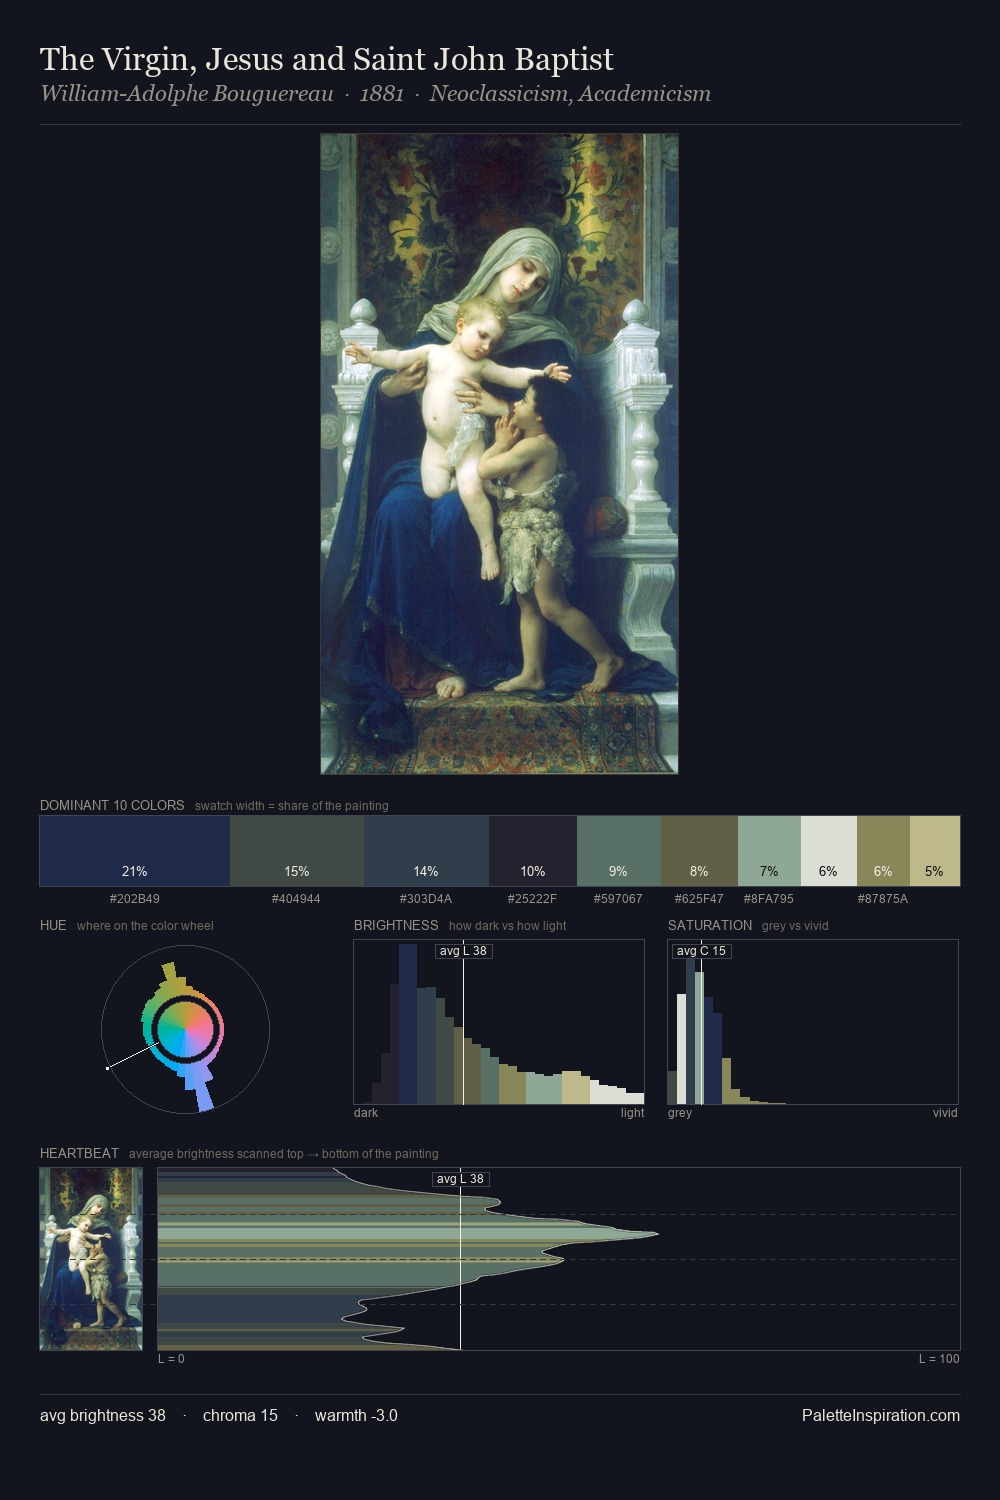Image resolution: width=1000 pixels, height=1500 pixels.
Task: Click the hex code #303D4A
Action: coord(426,899)
